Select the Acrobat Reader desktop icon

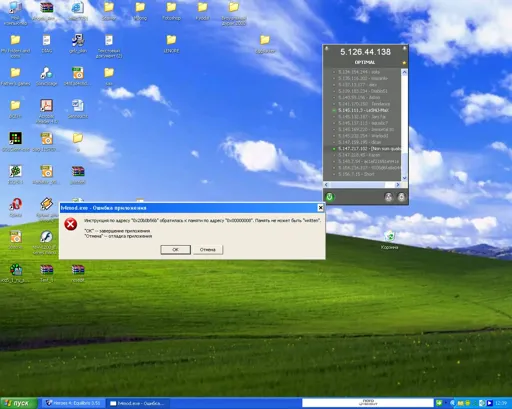coord(47,111)
